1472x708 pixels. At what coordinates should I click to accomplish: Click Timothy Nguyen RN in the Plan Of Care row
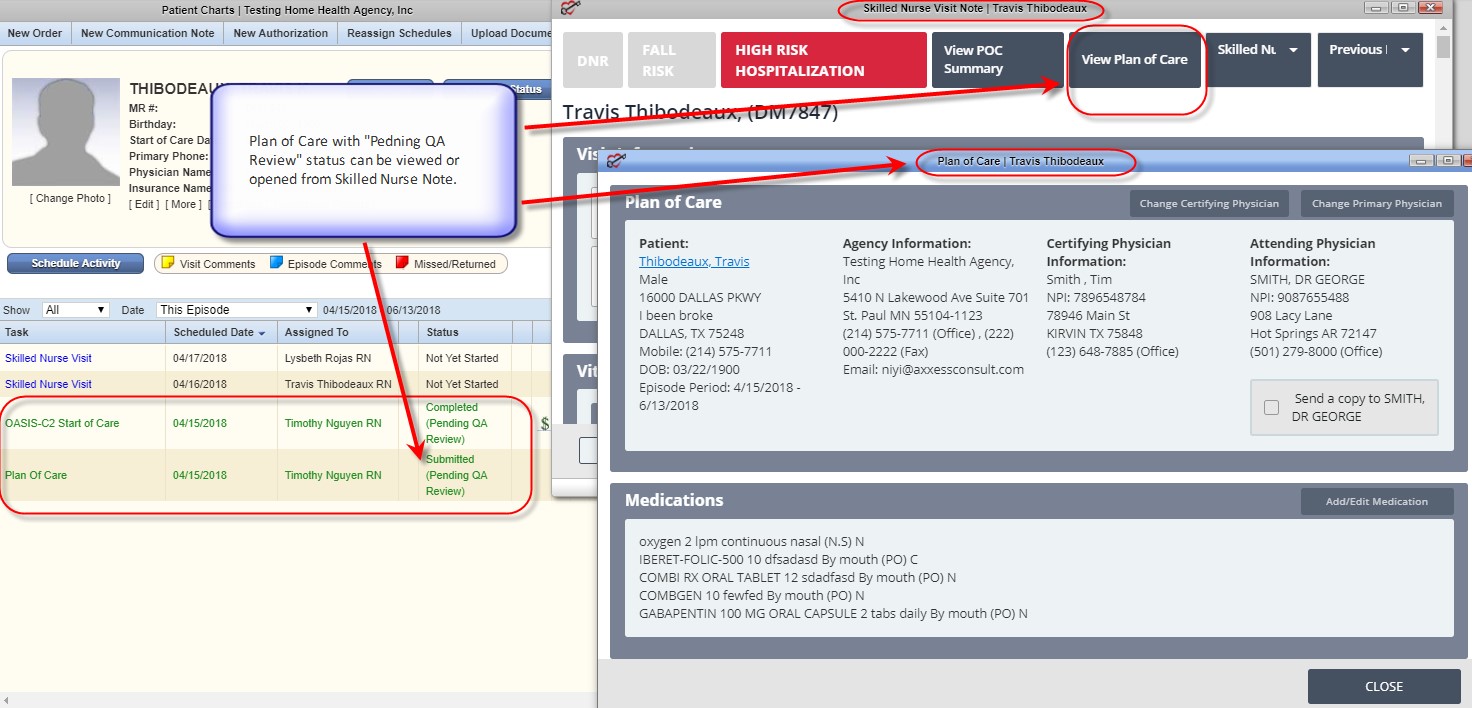tap(333, 475)
